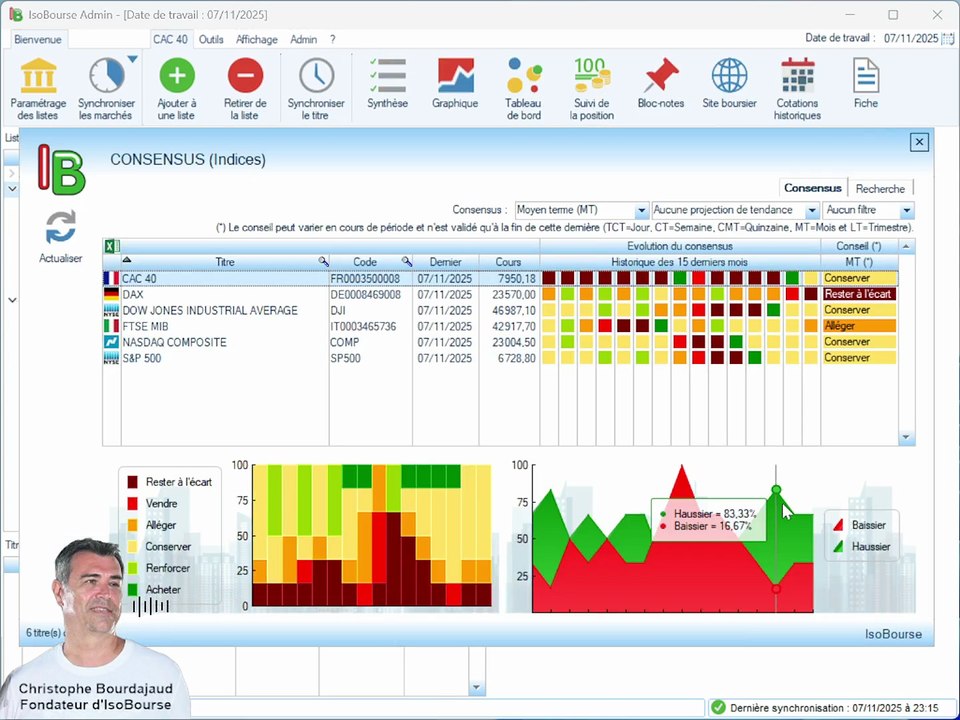This screenshot has width=960, height=720.
Task: Click the French flag icon for CAC 40
Action: 111,279
